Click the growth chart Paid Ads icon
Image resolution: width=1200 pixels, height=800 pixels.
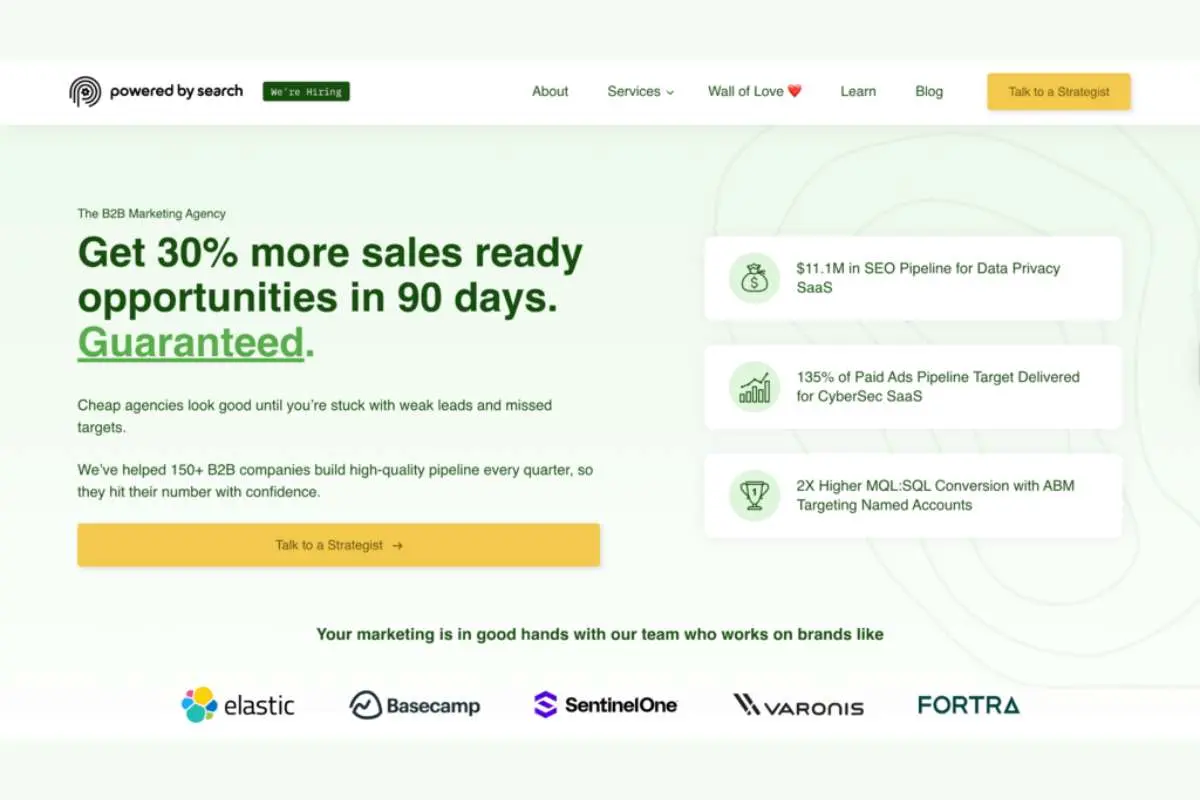click(754, 387)
